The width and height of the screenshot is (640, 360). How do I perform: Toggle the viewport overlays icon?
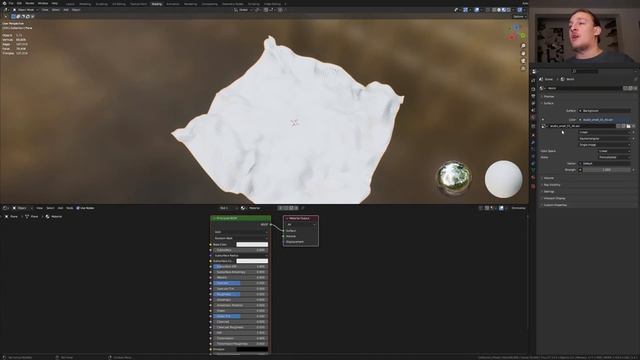[x=476, y=10]
